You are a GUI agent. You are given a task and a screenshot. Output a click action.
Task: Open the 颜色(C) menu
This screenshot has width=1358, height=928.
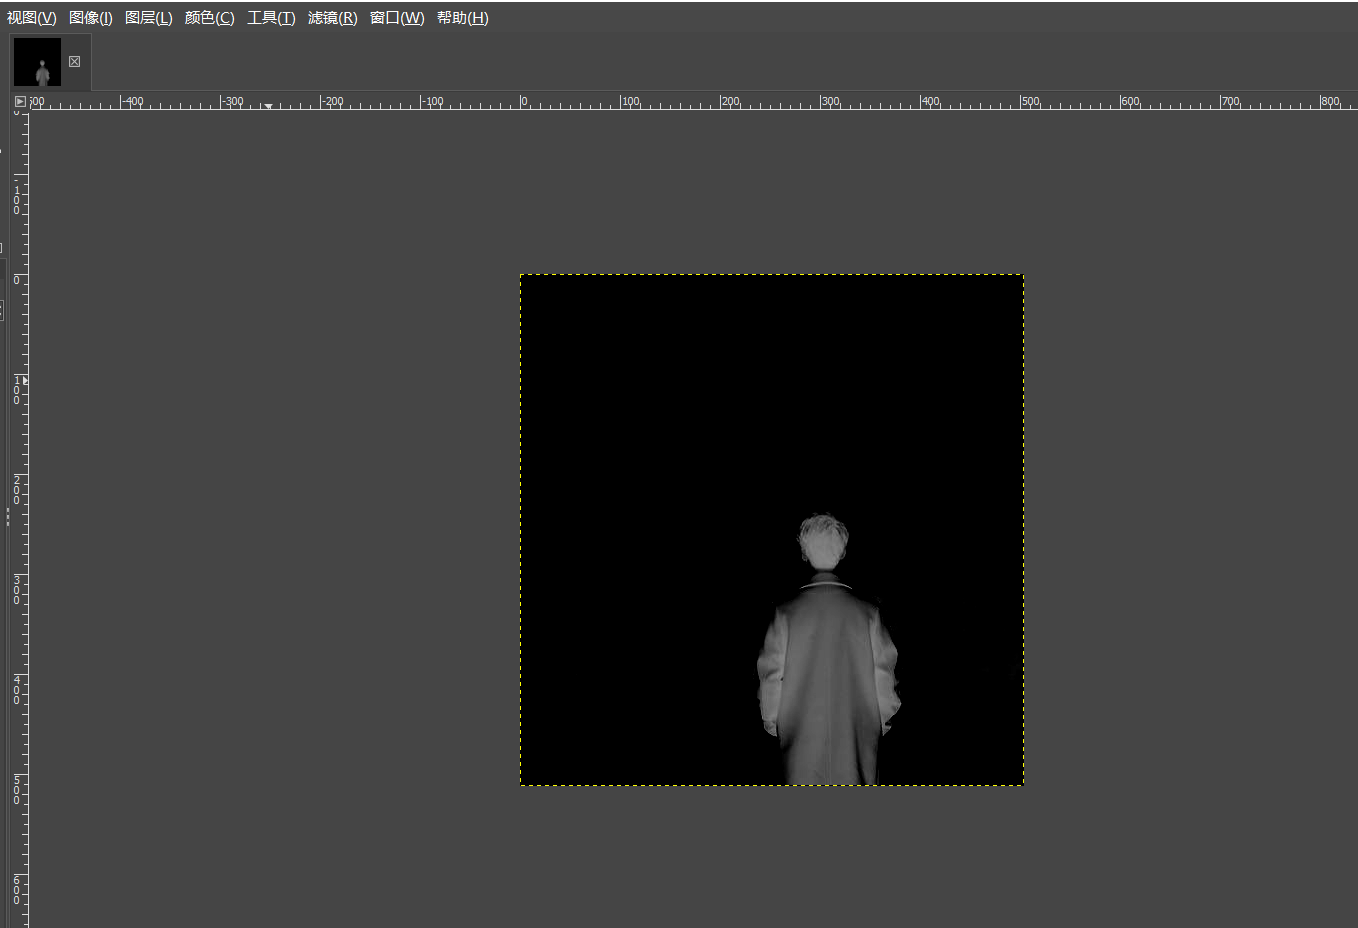pos(210,18)
